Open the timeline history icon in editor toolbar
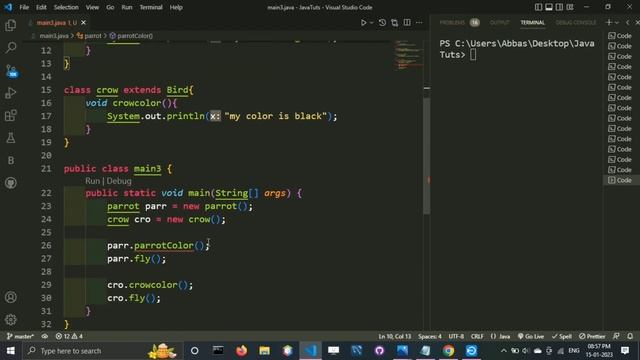Viewport: 640px width, 360px height. click(382, 23)
